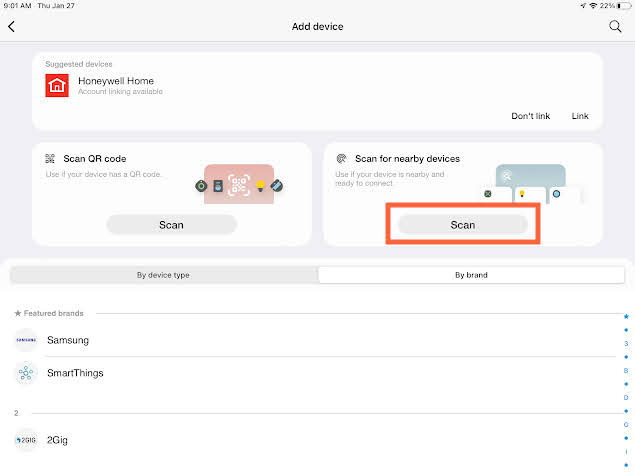Select the Samsung brand logo
Image resolution: width=635 pixels, height=476 pixels.
[x=26, y=340]
